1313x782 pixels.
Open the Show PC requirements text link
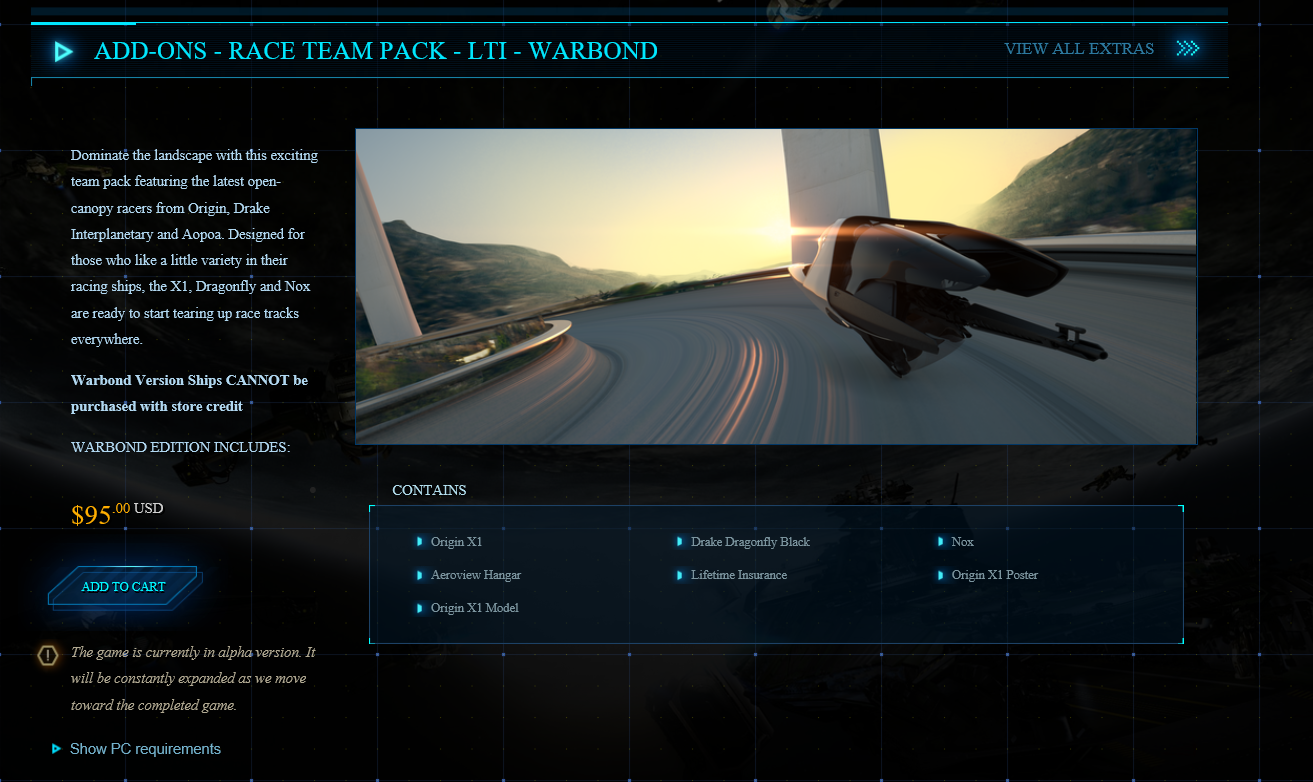coord(145,749)
